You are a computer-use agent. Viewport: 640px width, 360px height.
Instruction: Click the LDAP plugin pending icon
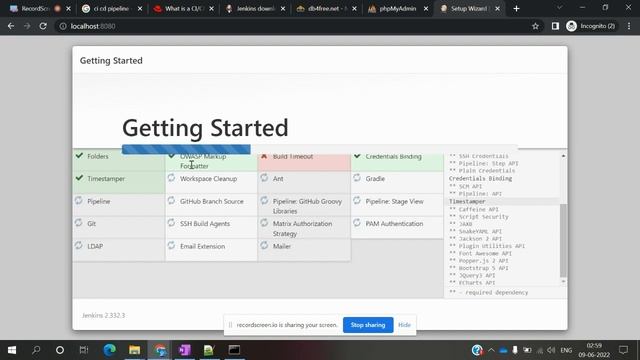click(78, 245)
